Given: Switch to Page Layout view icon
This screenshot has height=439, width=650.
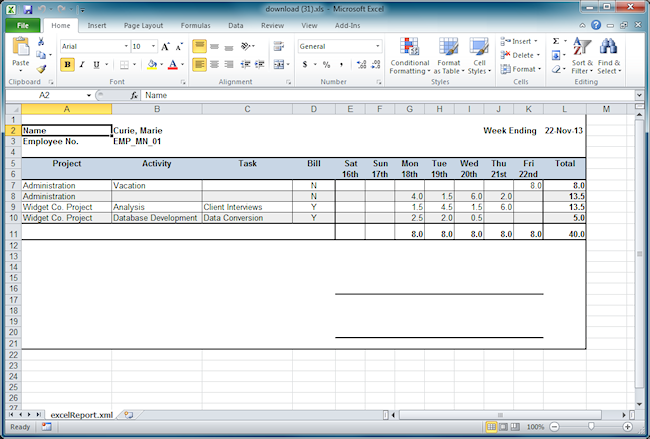Looking at the screenshot, I should pos(503,427).
